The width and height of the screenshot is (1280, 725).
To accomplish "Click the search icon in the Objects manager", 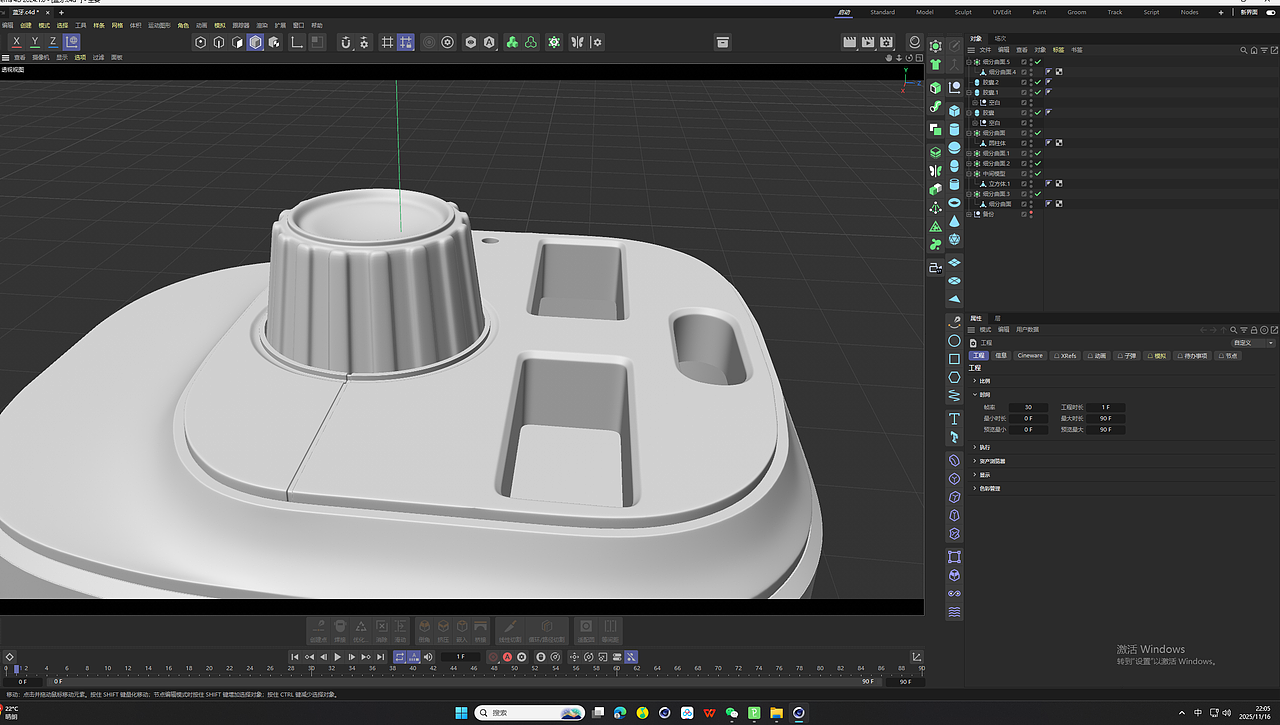I will pyautogui.click(x=1244, y=50).
